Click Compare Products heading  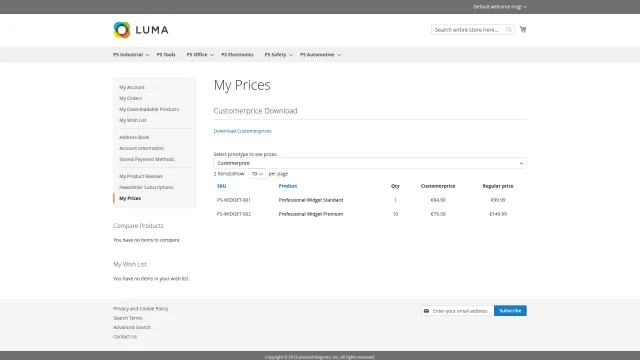(138, 226)
